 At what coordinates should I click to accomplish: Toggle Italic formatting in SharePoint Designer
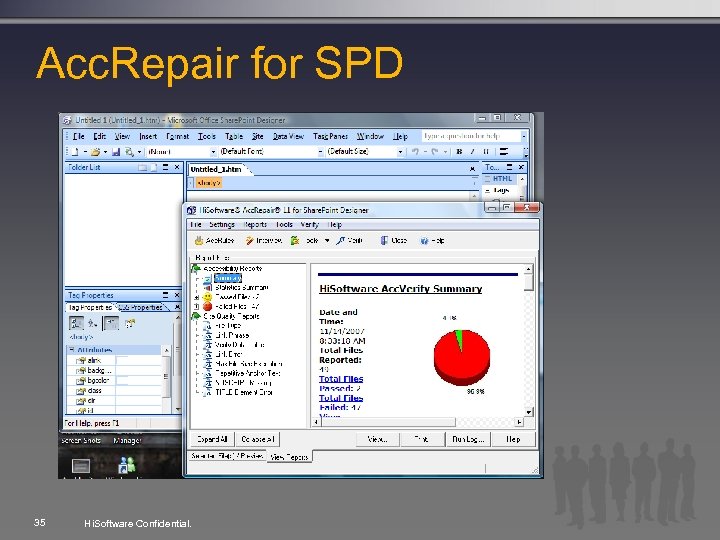tap(472, 152)
